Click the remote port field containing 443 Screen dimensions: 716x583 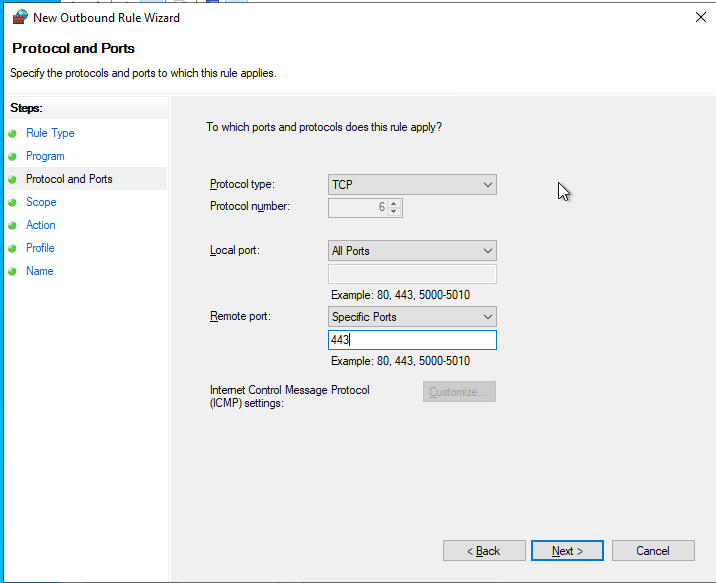pyautogui.click(x=412, y=340)
